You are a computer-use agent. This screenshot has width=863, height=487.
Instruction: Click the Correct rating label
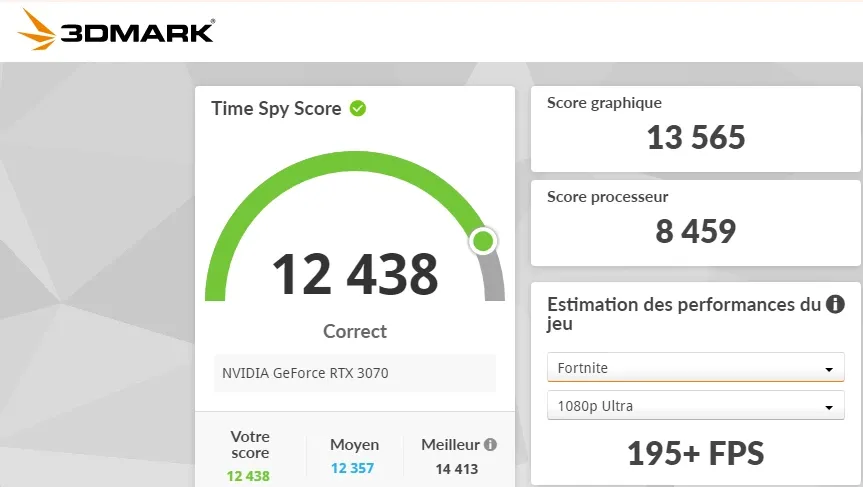(x=355, y=331)
